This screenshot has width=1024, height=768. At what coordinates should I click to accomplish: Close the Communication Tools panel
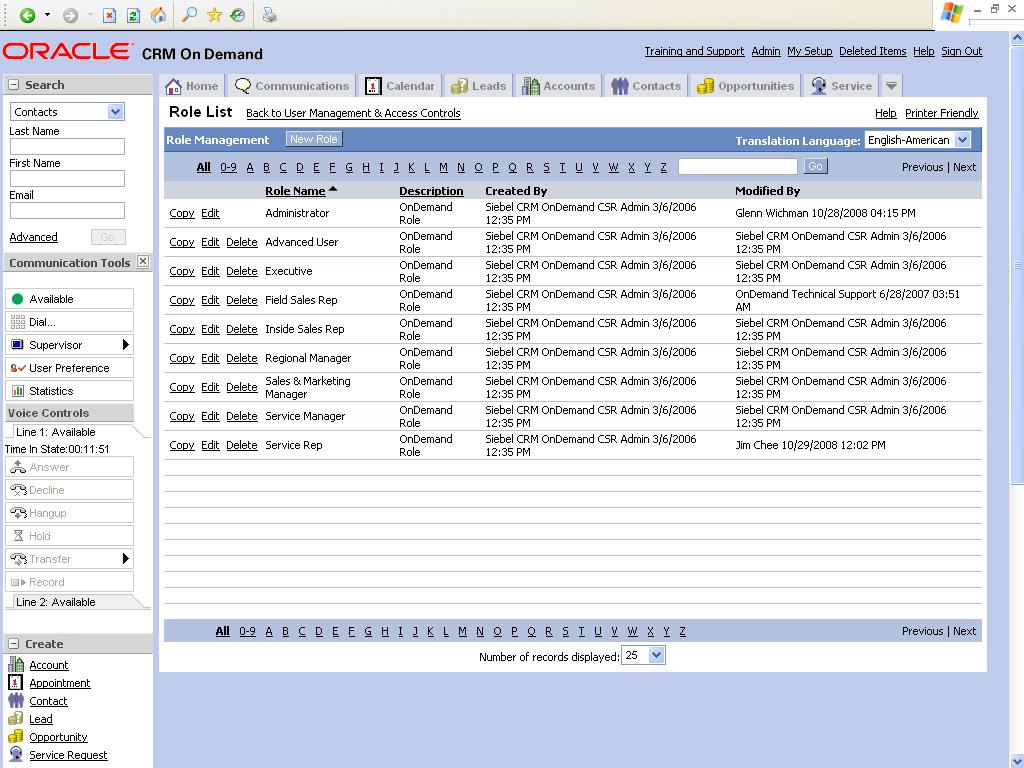click(x=143, y=262)
